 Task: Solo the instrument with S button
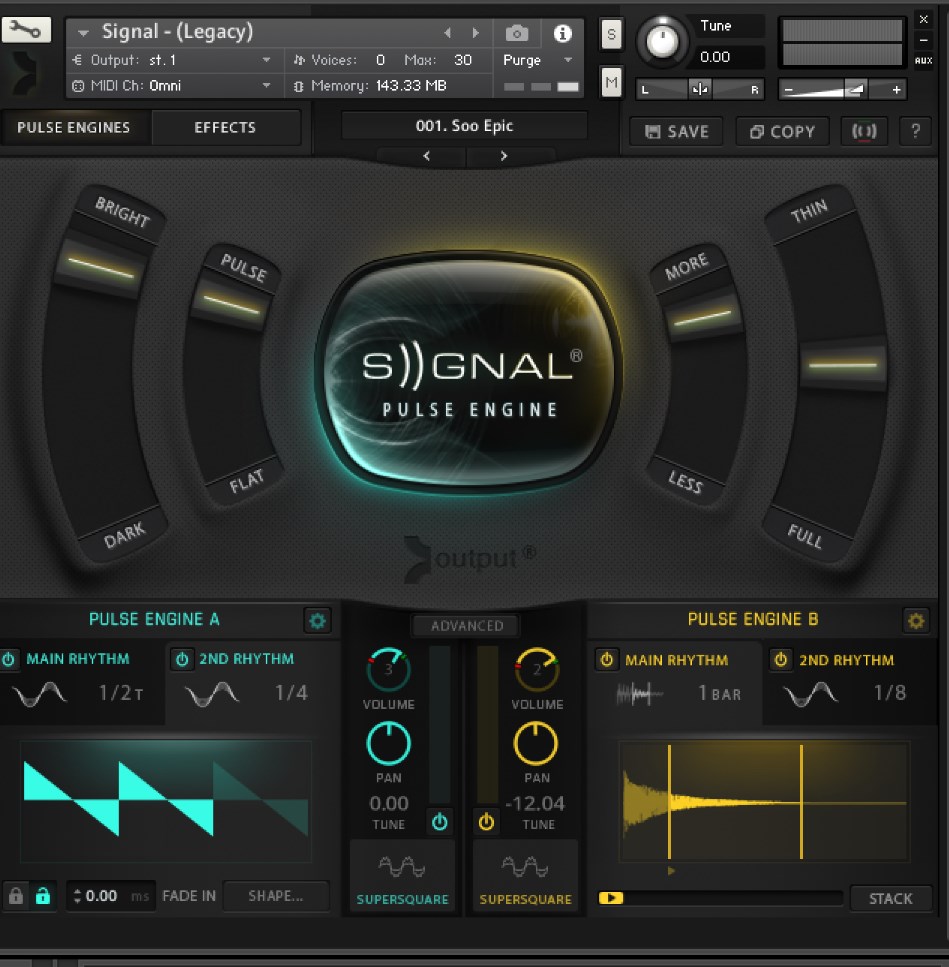coord(611,34)
